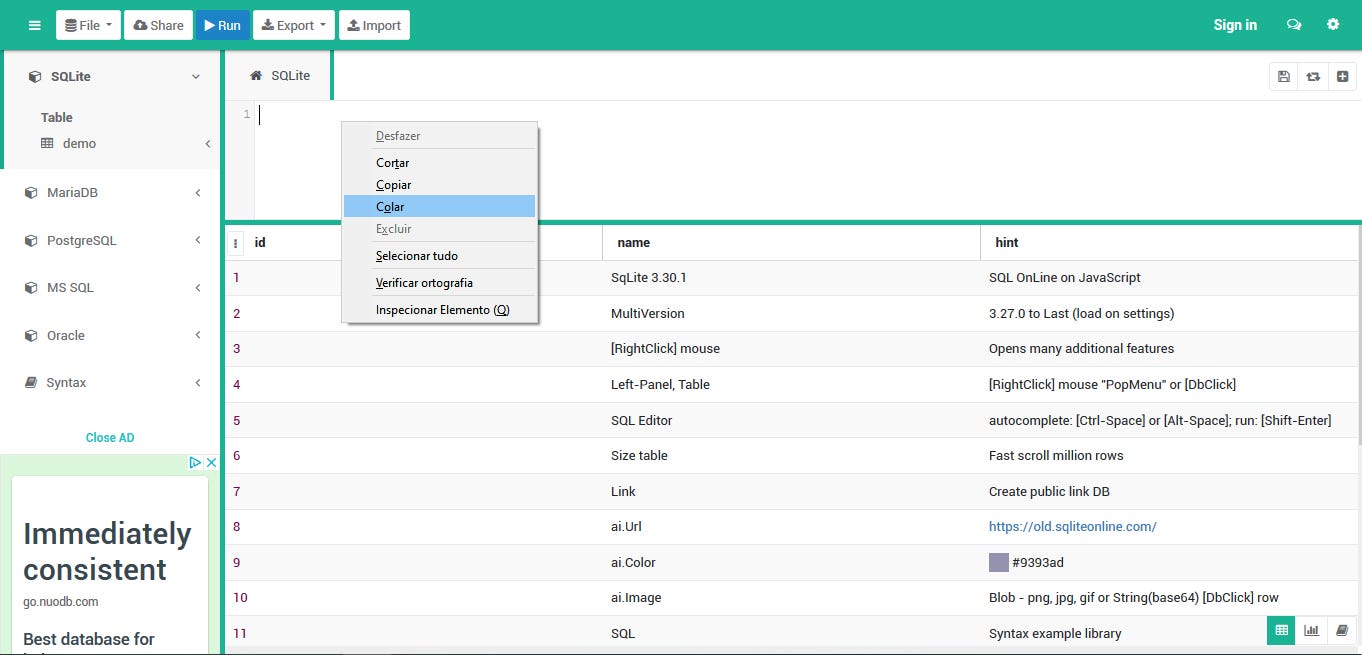This screenshot has height=655, width=1362.
Task: Click the demo table grid icon
Action: [x=47, y=143]
